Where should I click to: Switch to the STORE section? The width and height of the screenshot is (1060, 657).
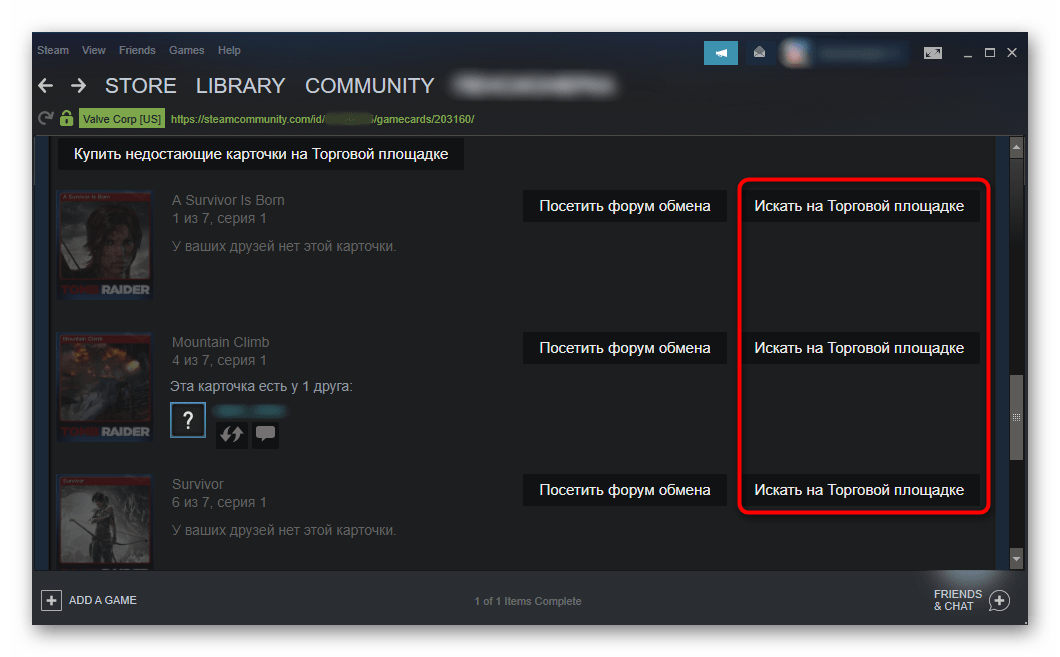click(x=141, y=86)
